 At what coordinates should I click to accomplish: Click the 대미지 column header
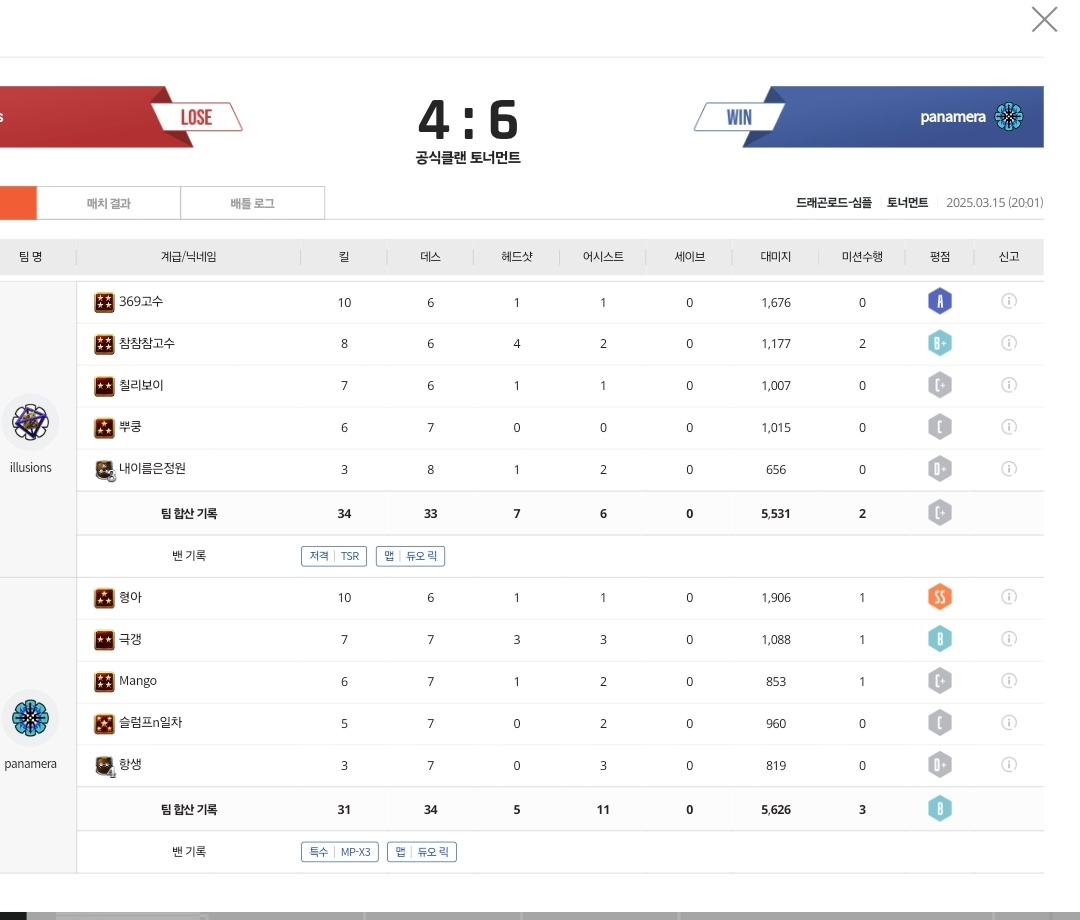[x=775, y=257]
